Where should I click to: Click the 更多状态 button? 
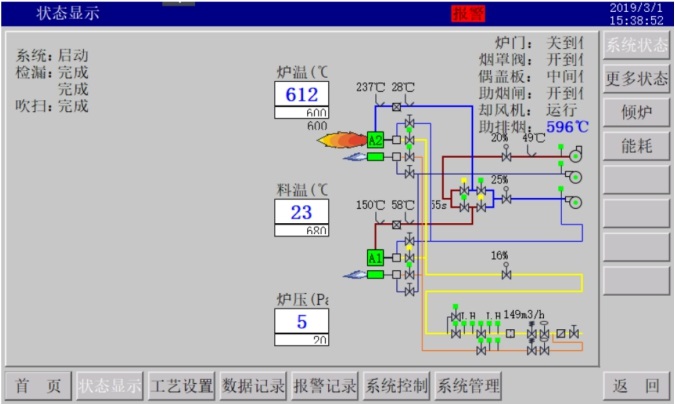637,78
